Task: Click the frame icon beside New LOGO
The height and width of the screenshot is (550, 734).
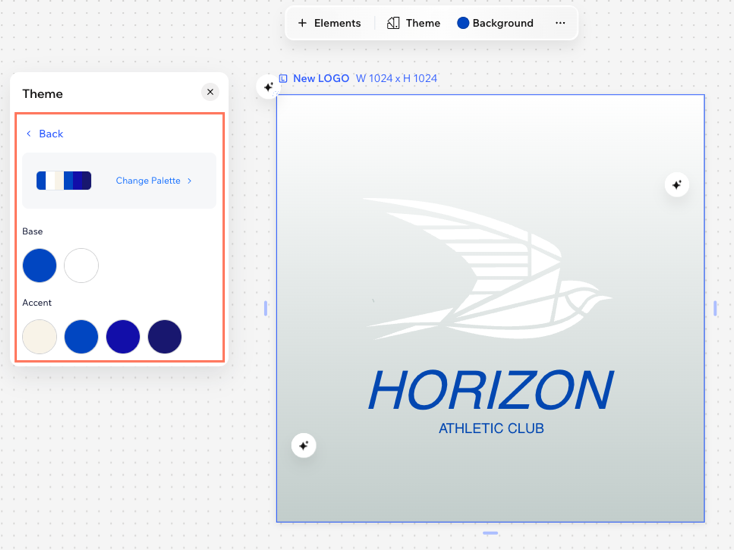Action: point(283,78)
